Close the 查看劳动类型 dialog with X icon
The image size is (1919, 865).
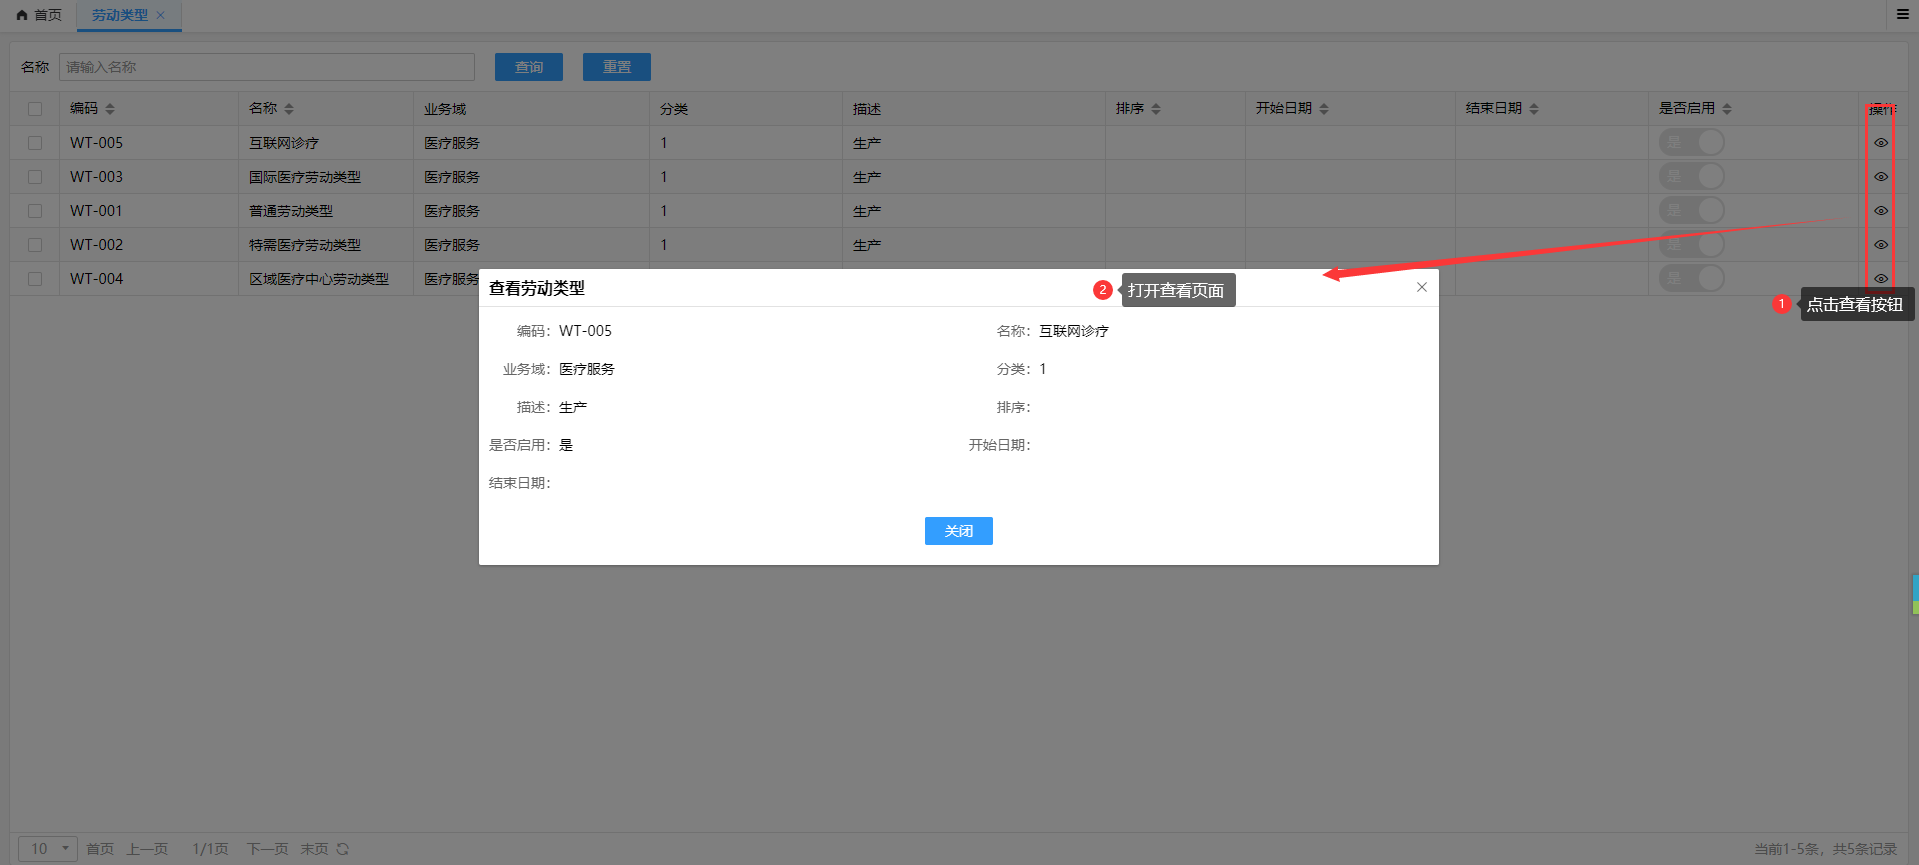pyautogui.click(x=1421, y=287)
